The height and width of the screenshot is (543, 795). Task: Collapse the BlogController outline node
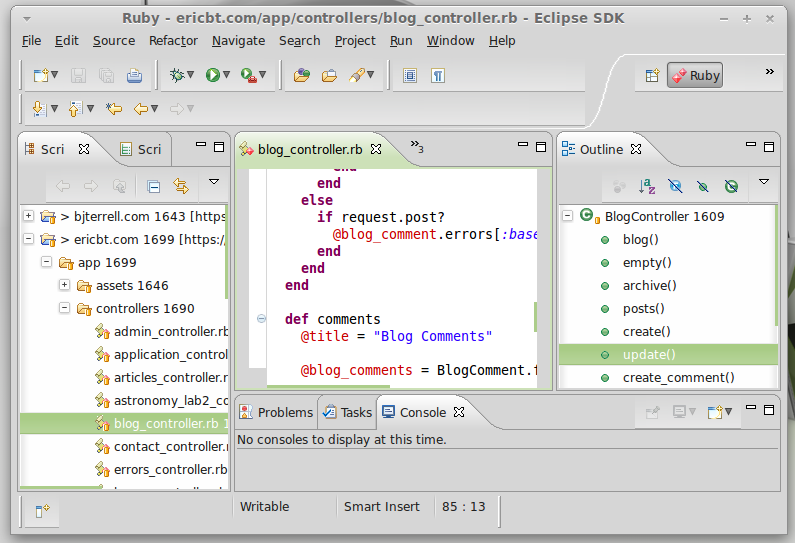[x=567, y=216]
